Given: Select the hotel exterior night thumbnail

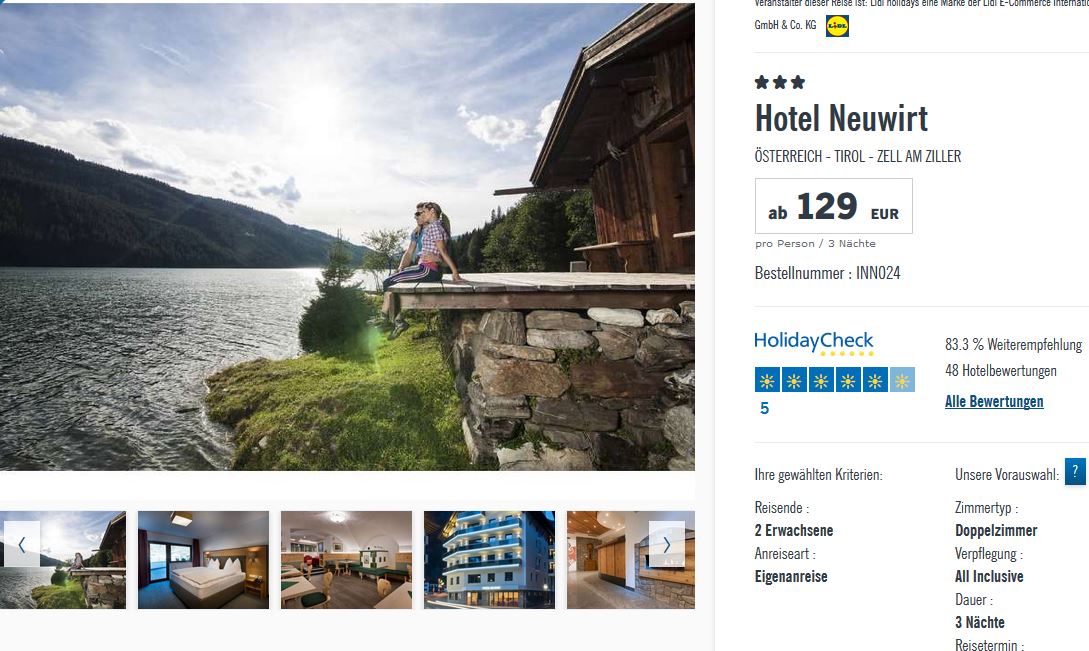Looking at the screenshot, I should (x=490, y=560).
